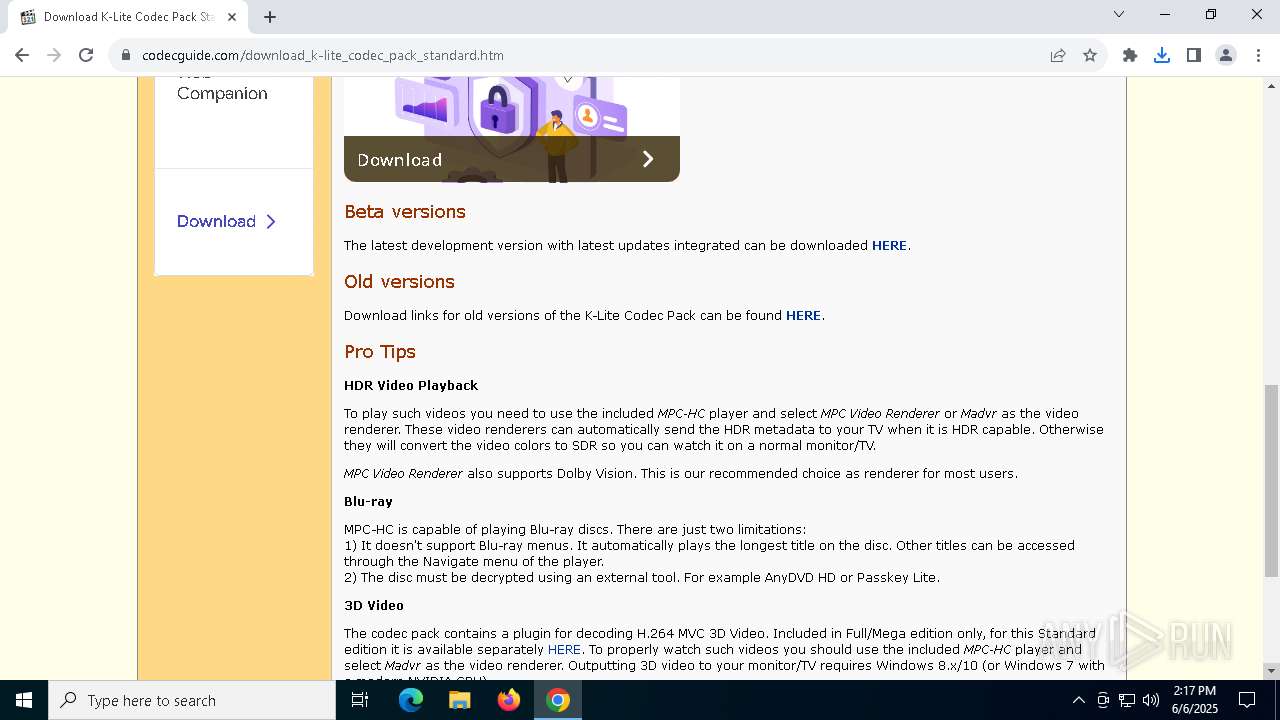Toggle Chrome side panel icon
This screenshot has width=1280, height=720.
point(1194,55)
